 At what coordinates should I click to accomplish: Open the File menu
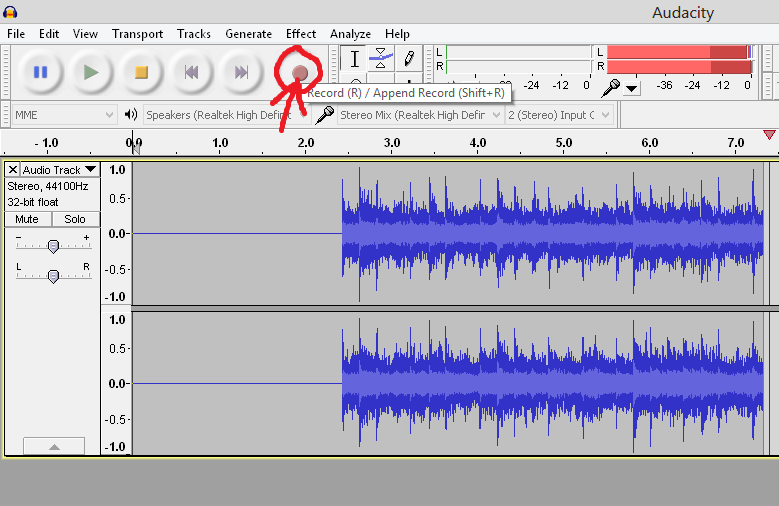pyautogui.click(x=16, y=34)
